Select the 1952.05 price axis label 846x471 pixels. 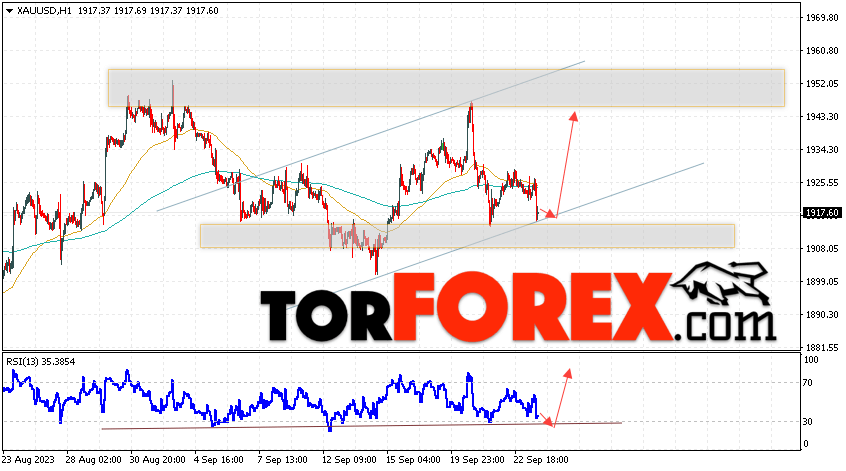click(822, 84)
